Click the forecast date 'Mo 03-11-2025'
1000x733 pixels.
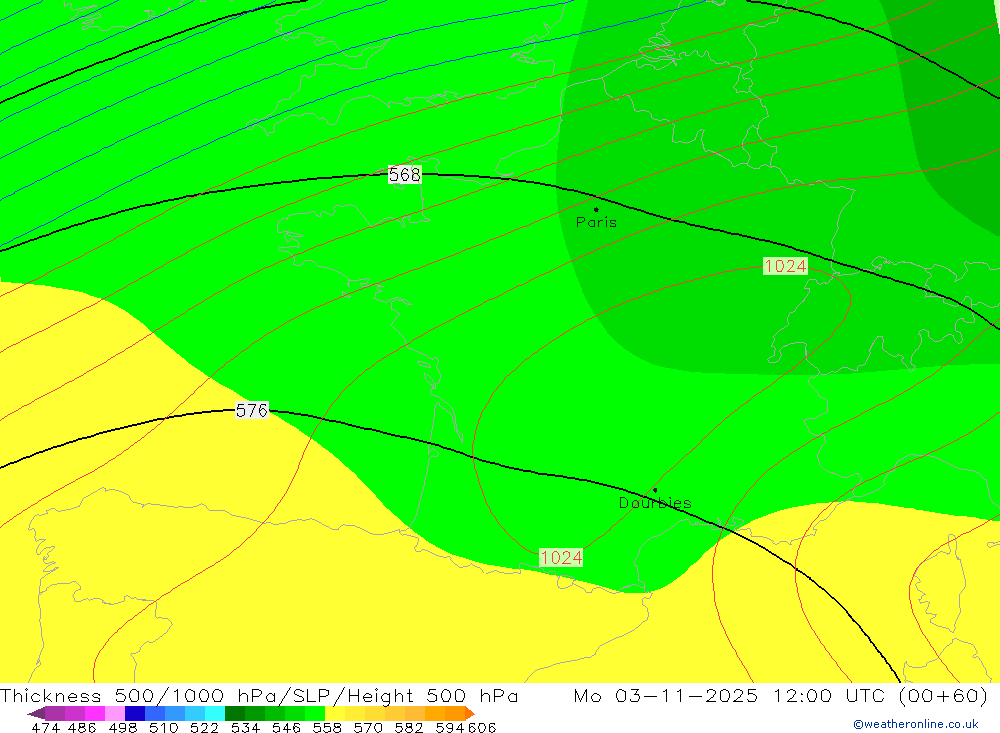[666, 695]
